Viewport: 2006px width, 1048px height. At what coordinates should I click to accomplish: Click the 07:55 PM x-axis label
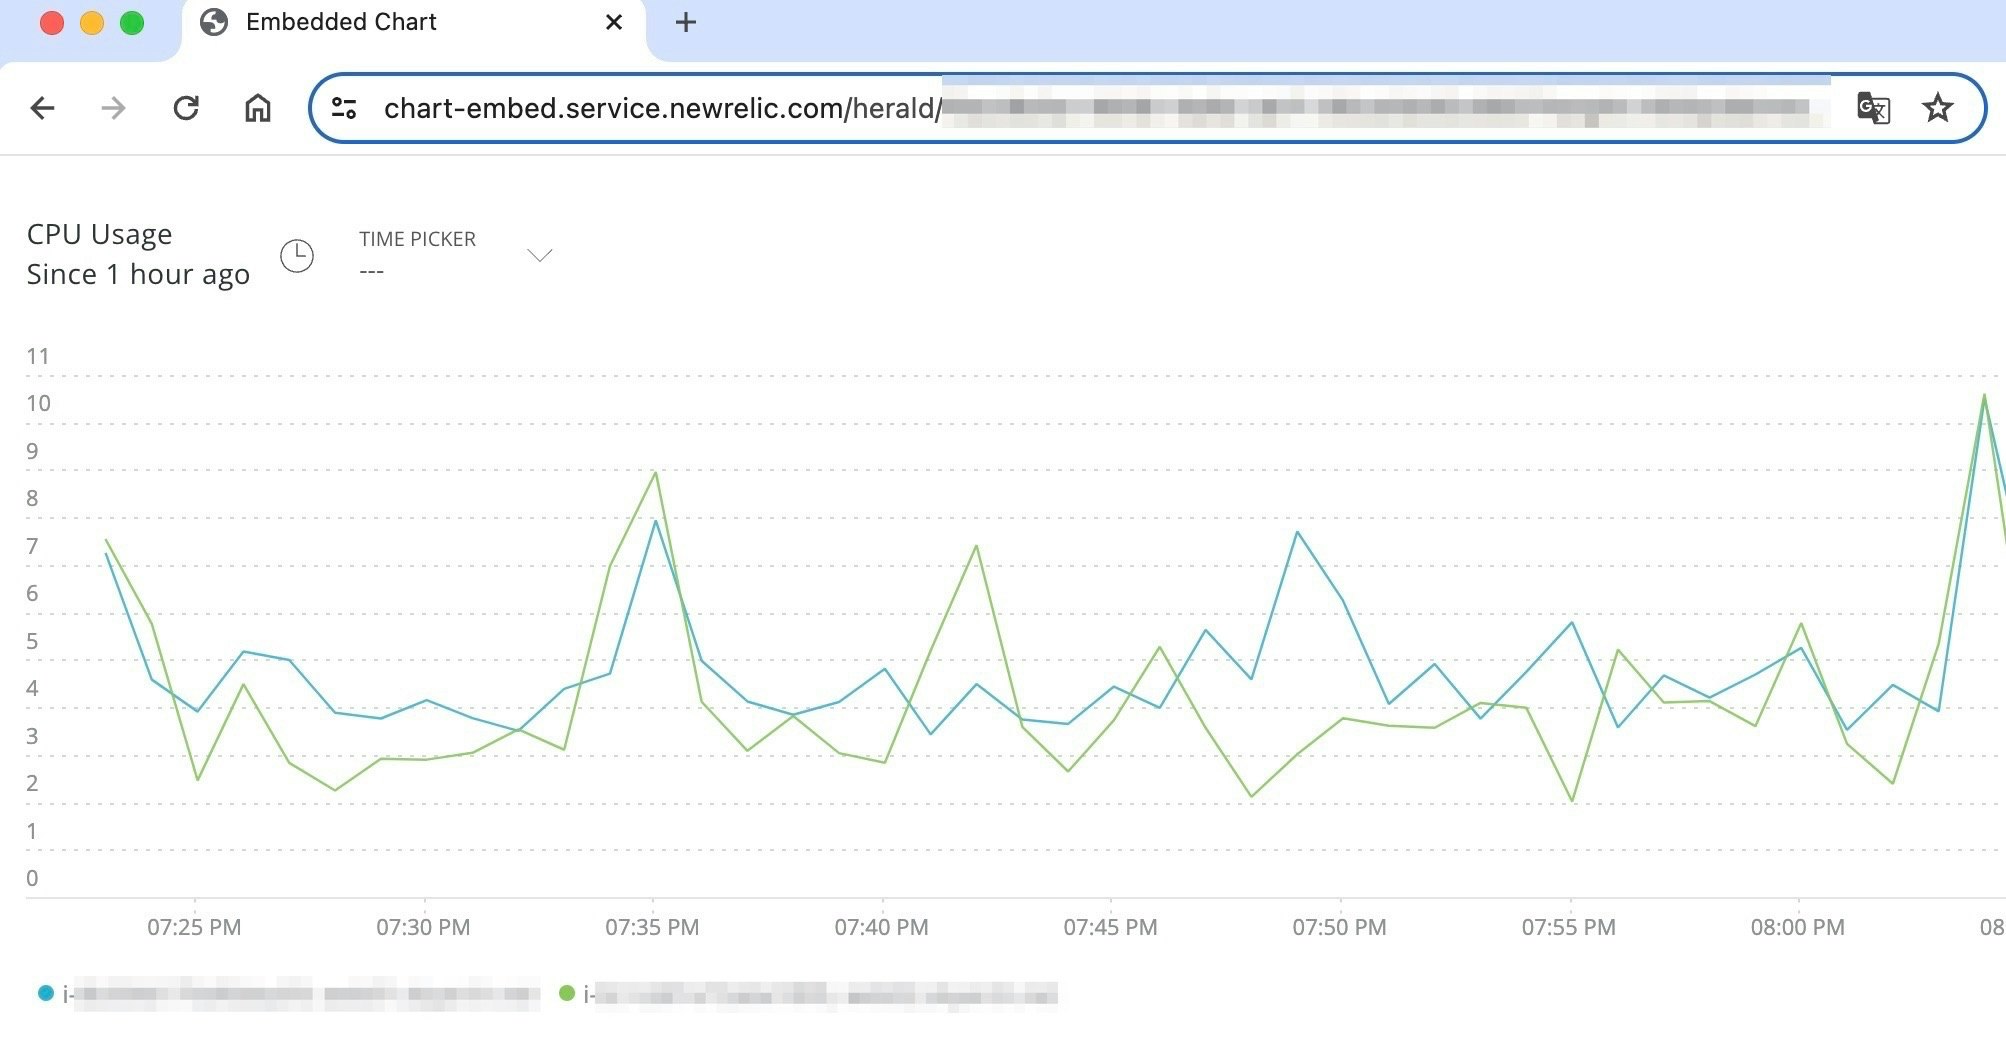point(1568,927)
